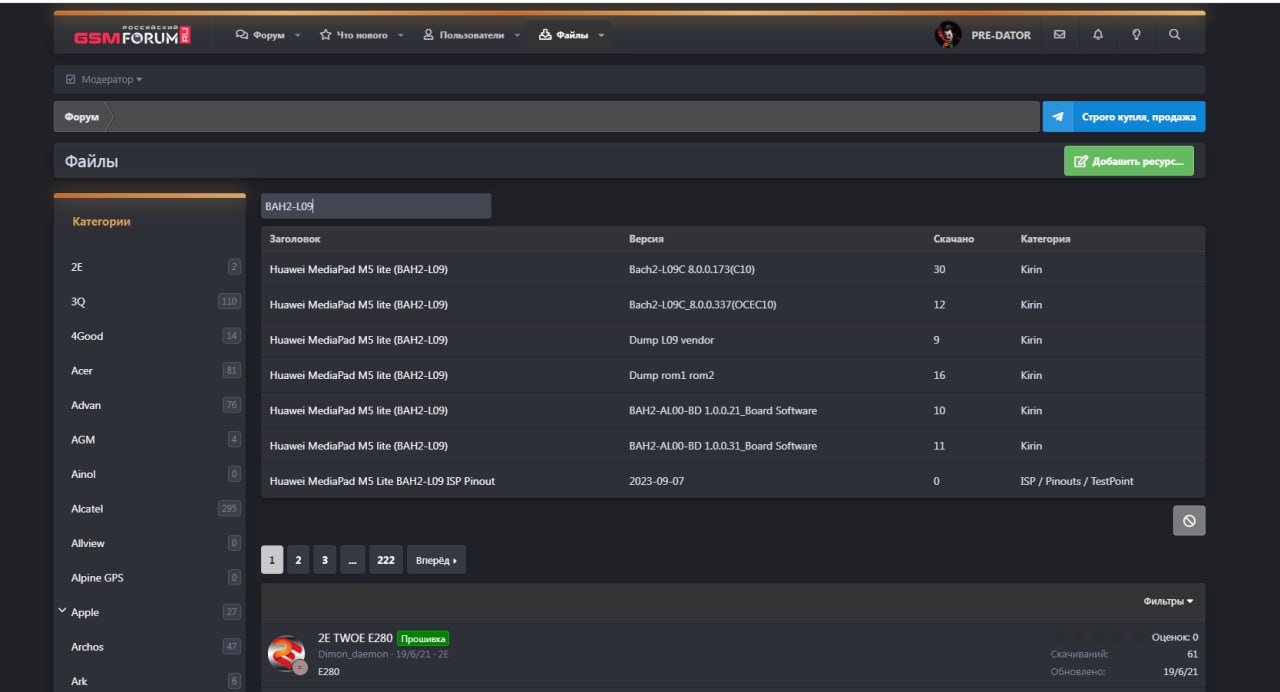Open the Dimon_daemon author link
This screenshot has width=1280, height=692.
(x=353, y=654)
